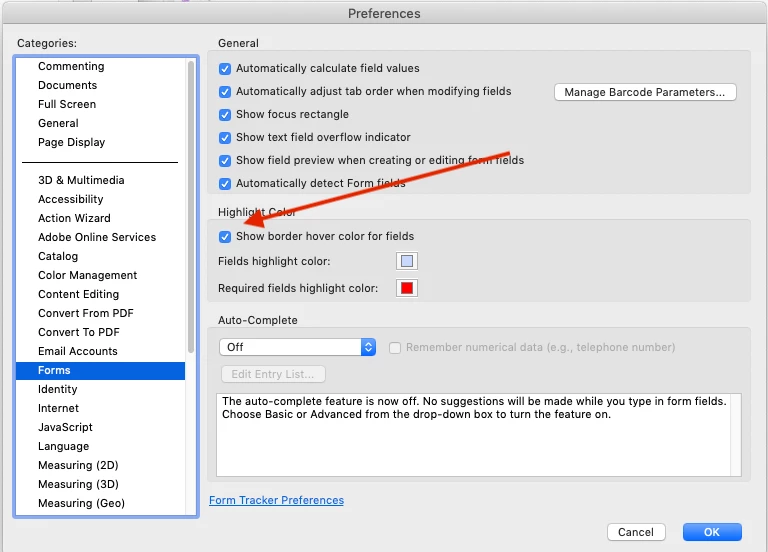The width and height of the screenshot is (768, 552).
Task: Confirm preferences with OK button
Action: (712, 532)
